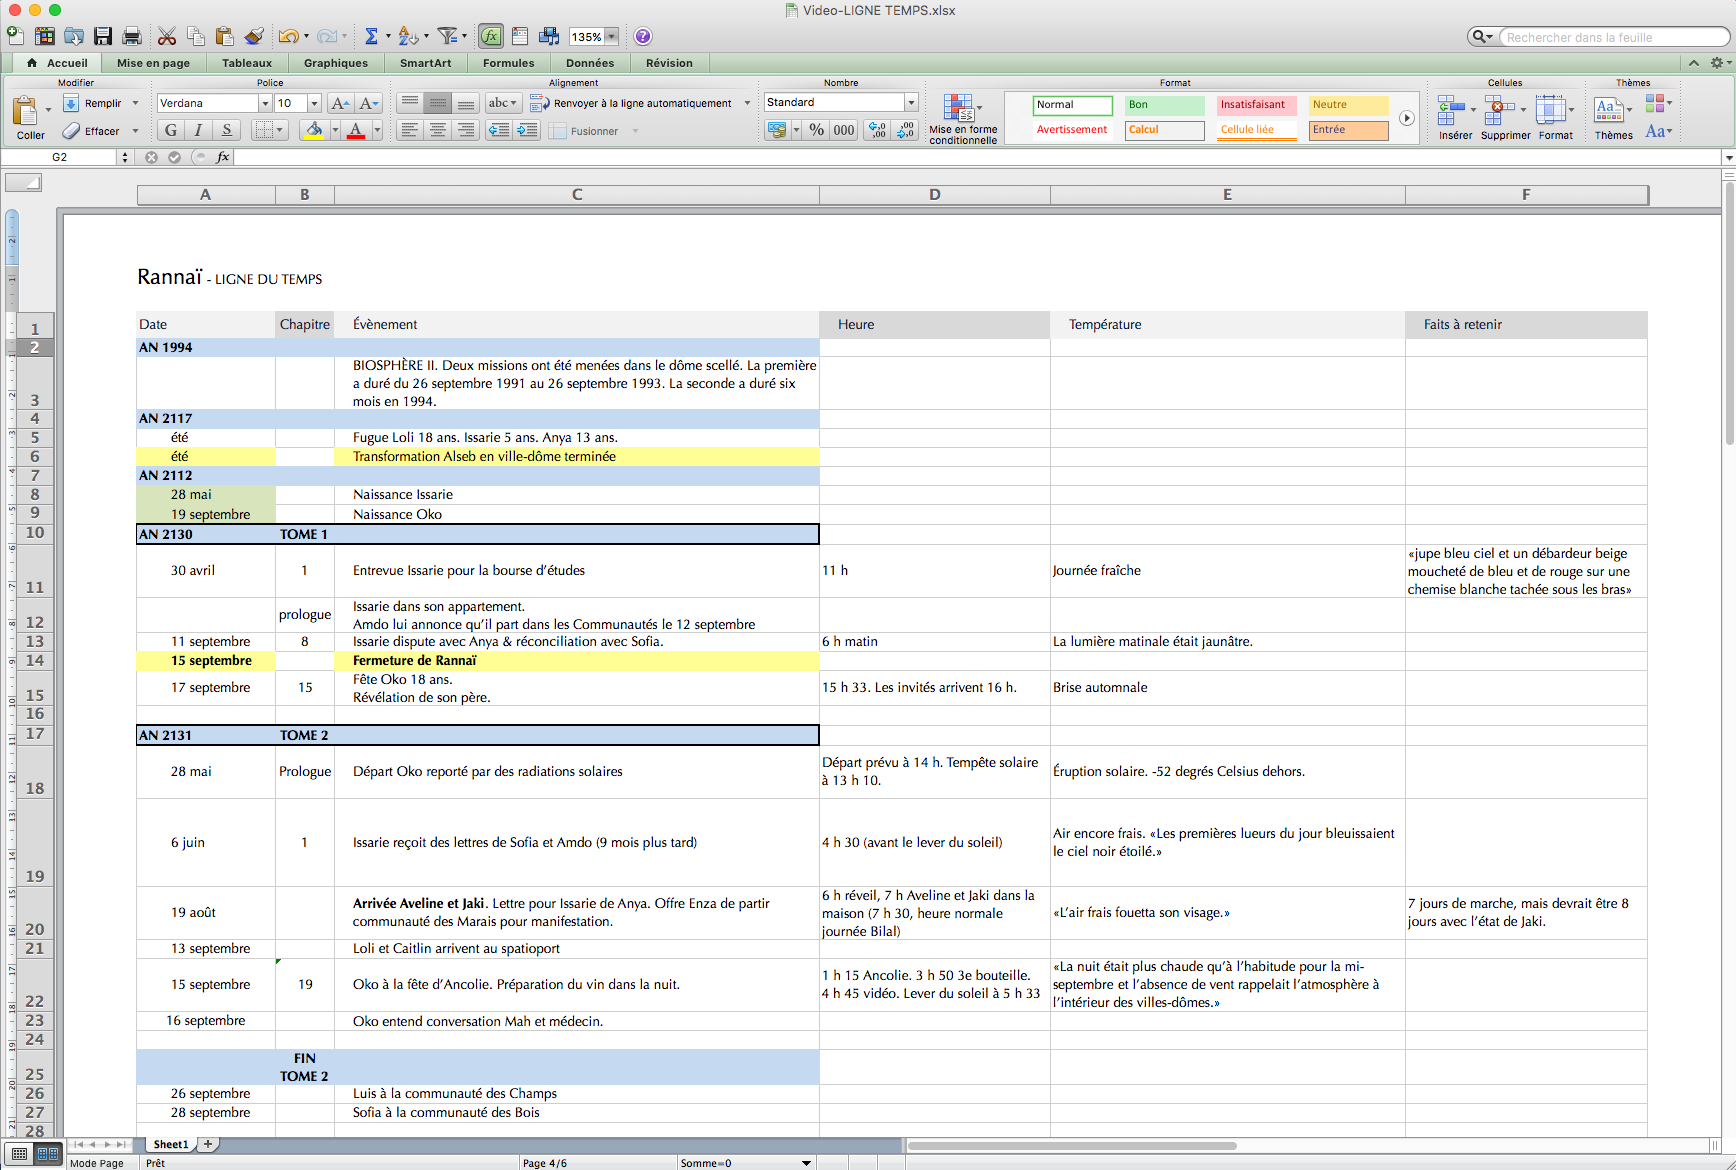Open the Standard number format dropdown

coord(911,102)
